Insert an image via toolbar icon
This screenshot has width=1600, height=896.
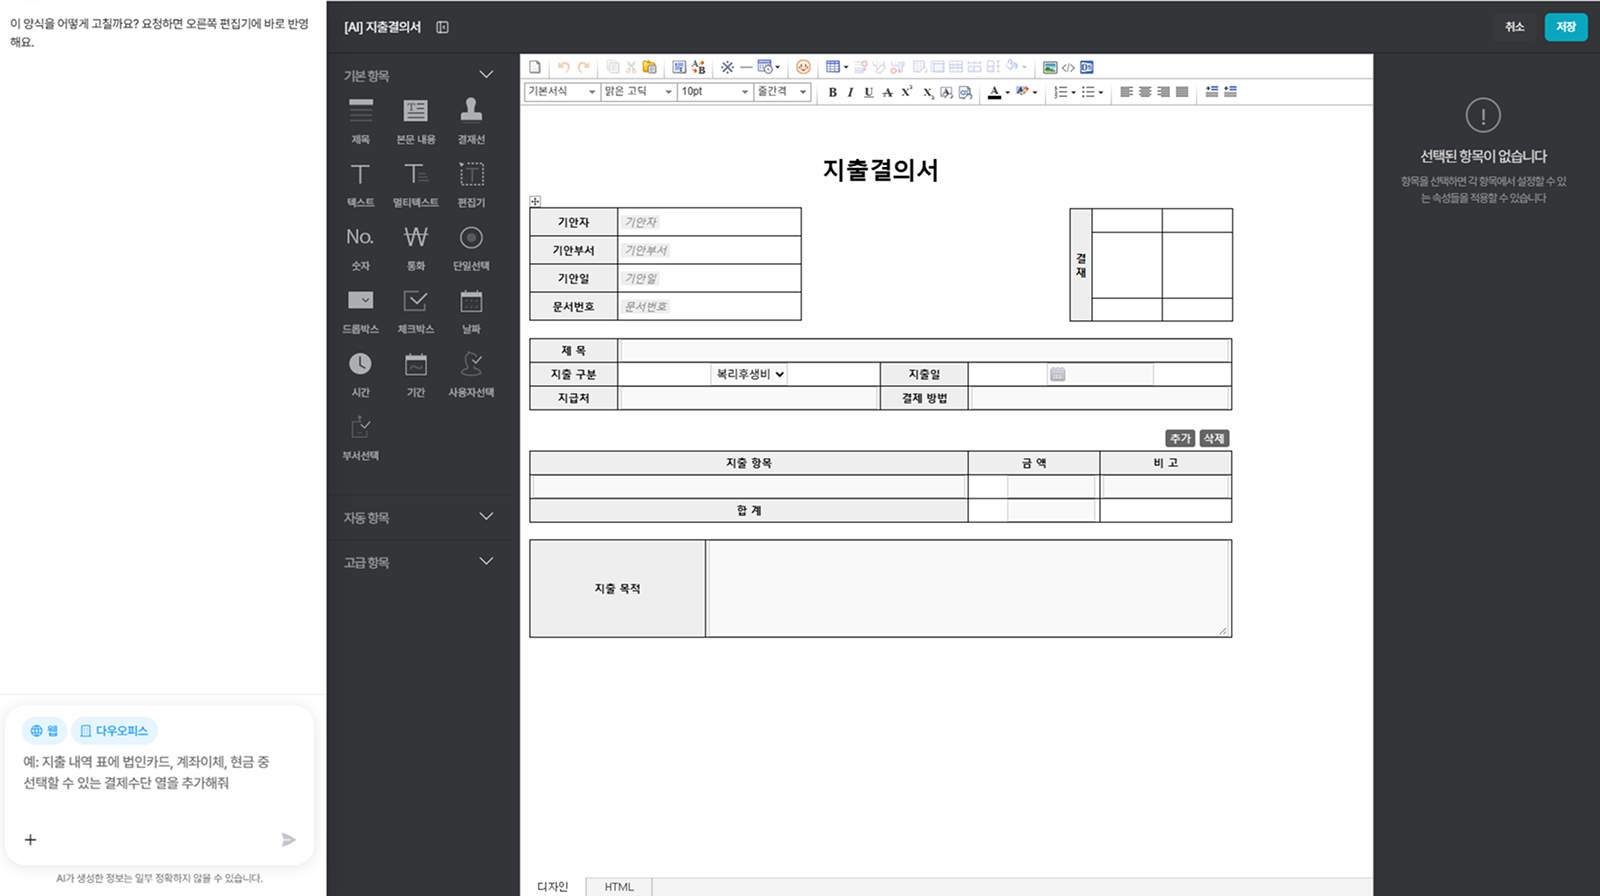(x=1050, y=67)
